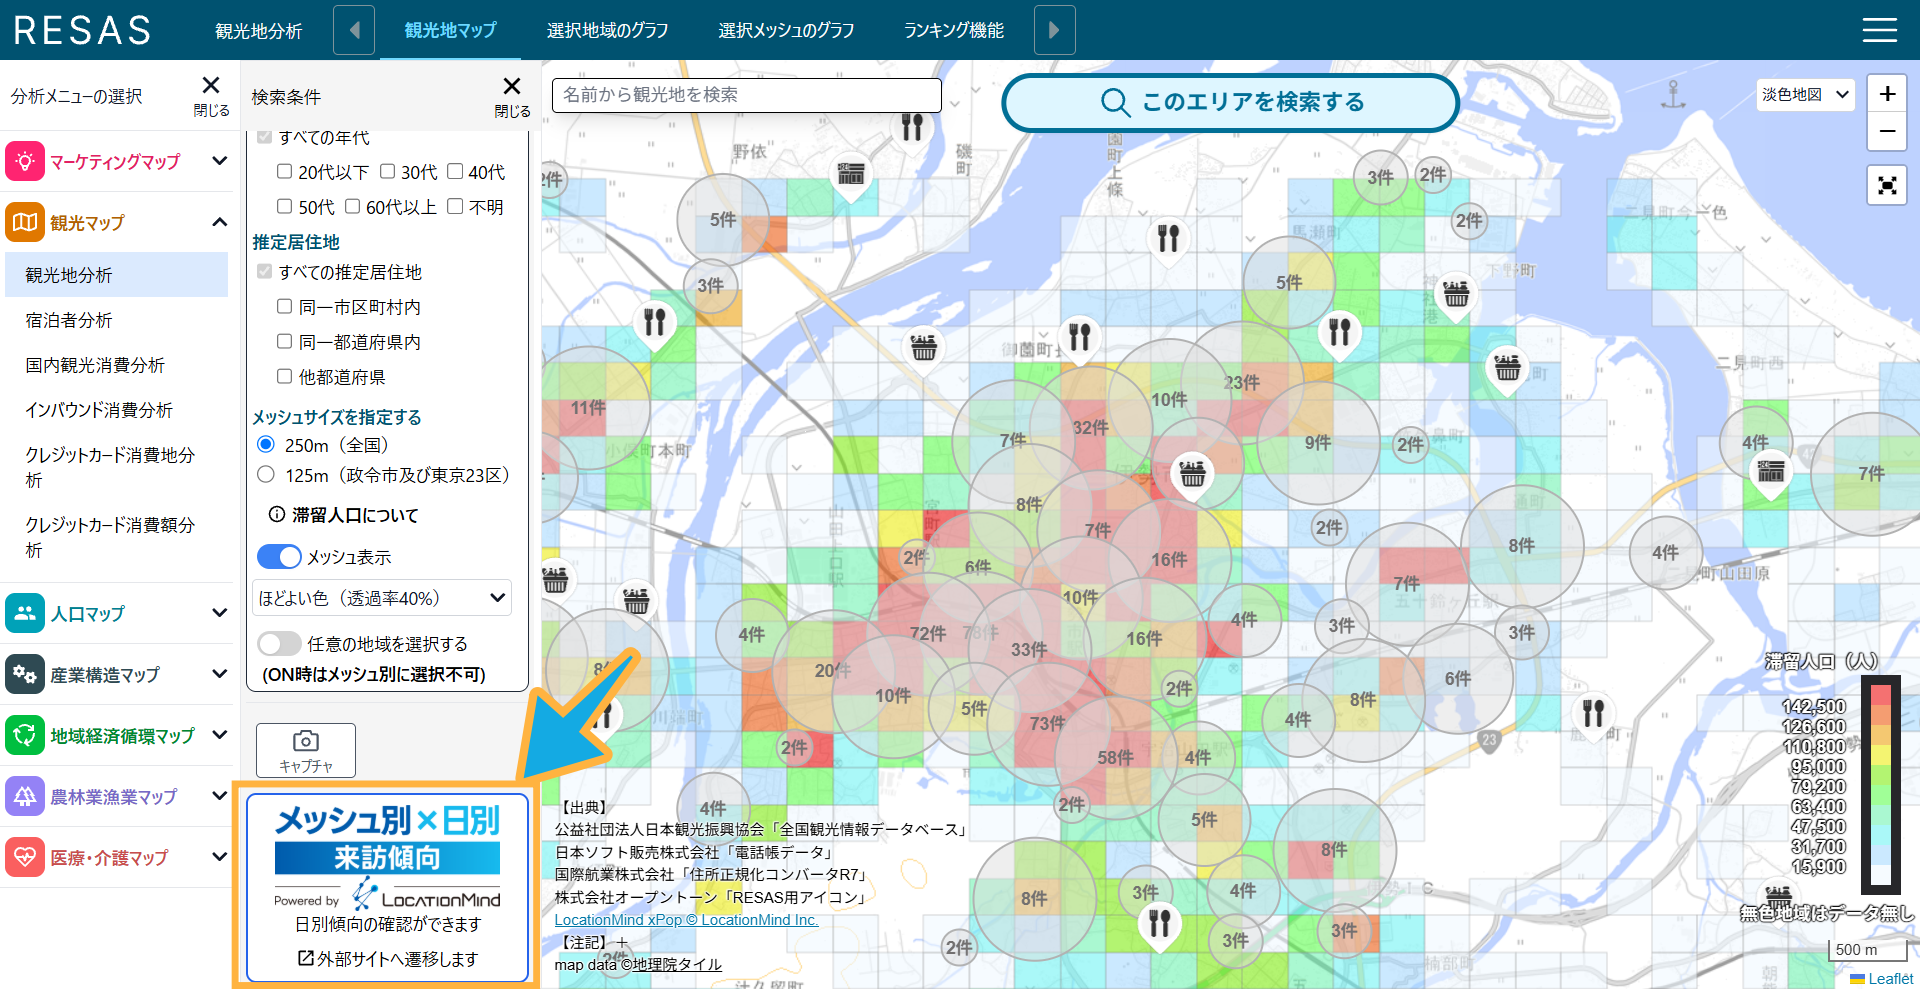Image resolution: width=1920 pixels, height=989 pixels.
Task: Check the 他都道府県 checkbox
Action: click(284, 376)
